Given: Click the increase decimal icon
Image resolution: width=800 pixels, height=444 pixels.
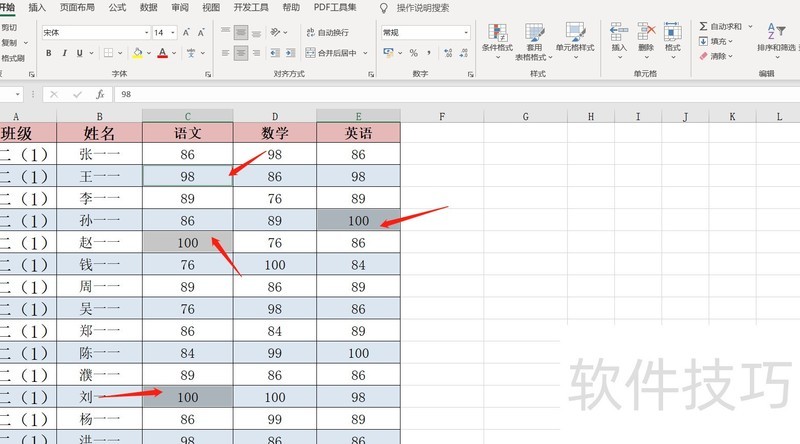Looking at the screenshot, I should 448,53.
